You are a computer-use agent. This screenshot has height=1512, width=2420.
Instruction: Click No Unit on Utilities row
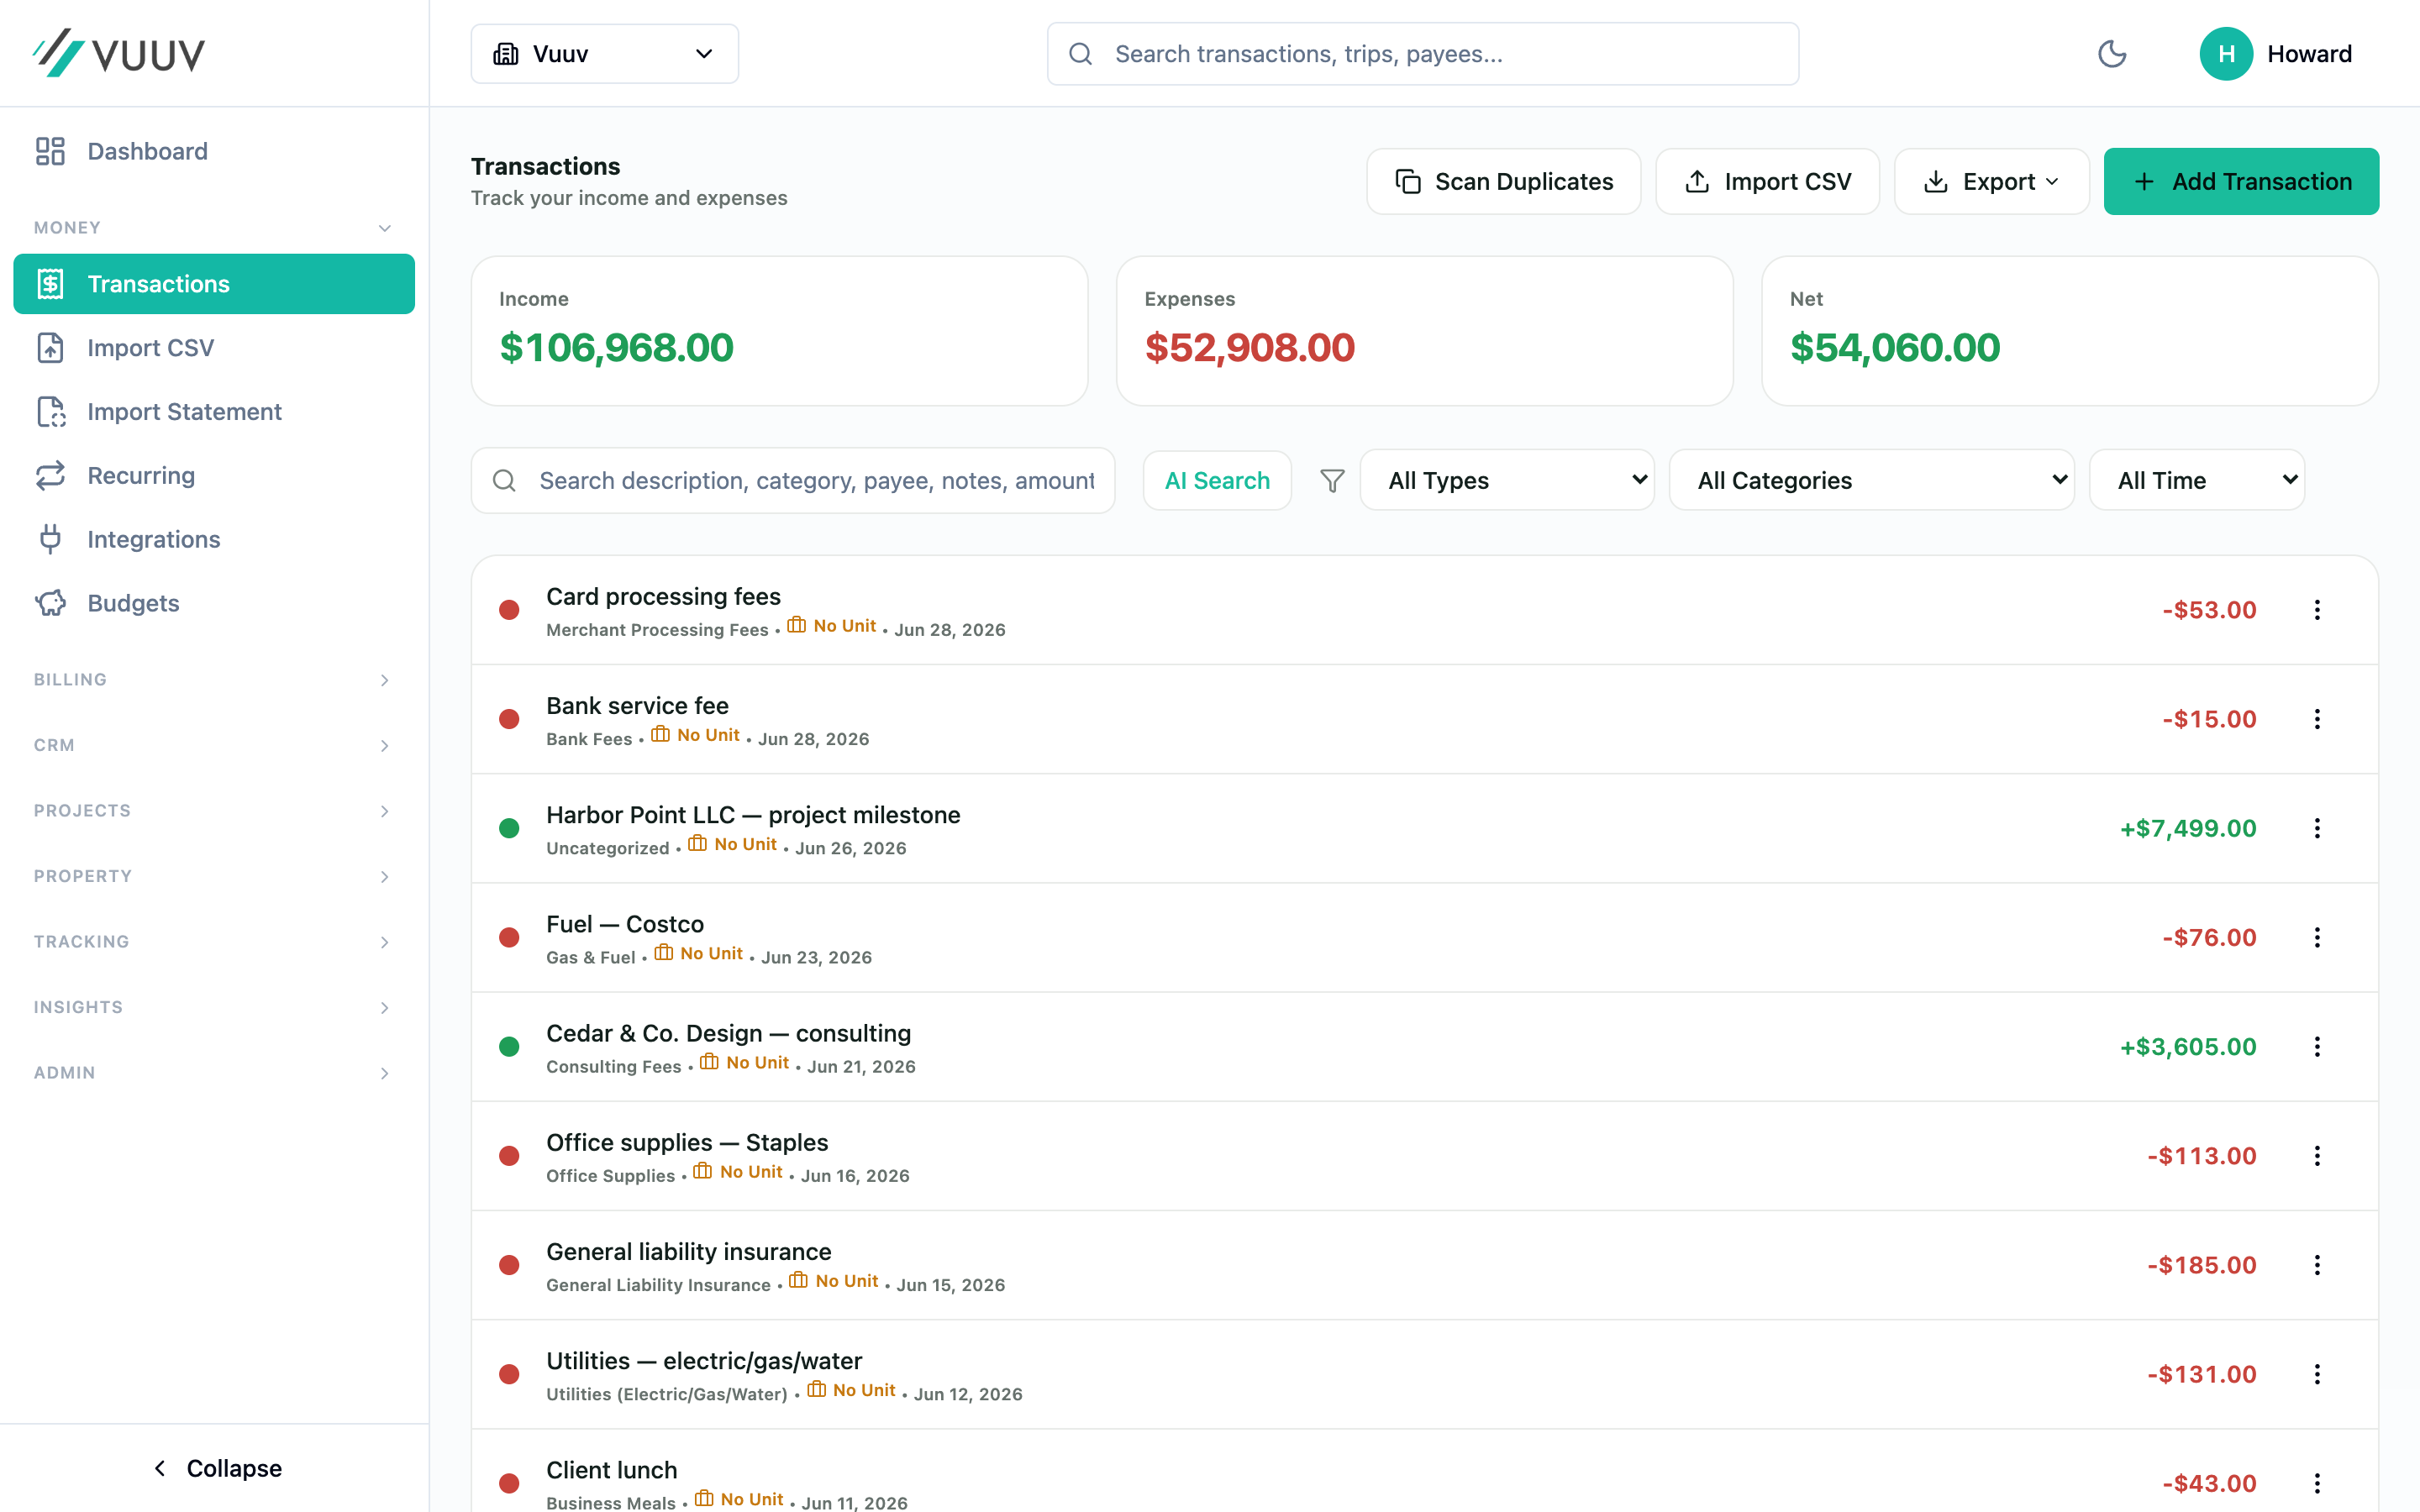[x=852, y=1390]
